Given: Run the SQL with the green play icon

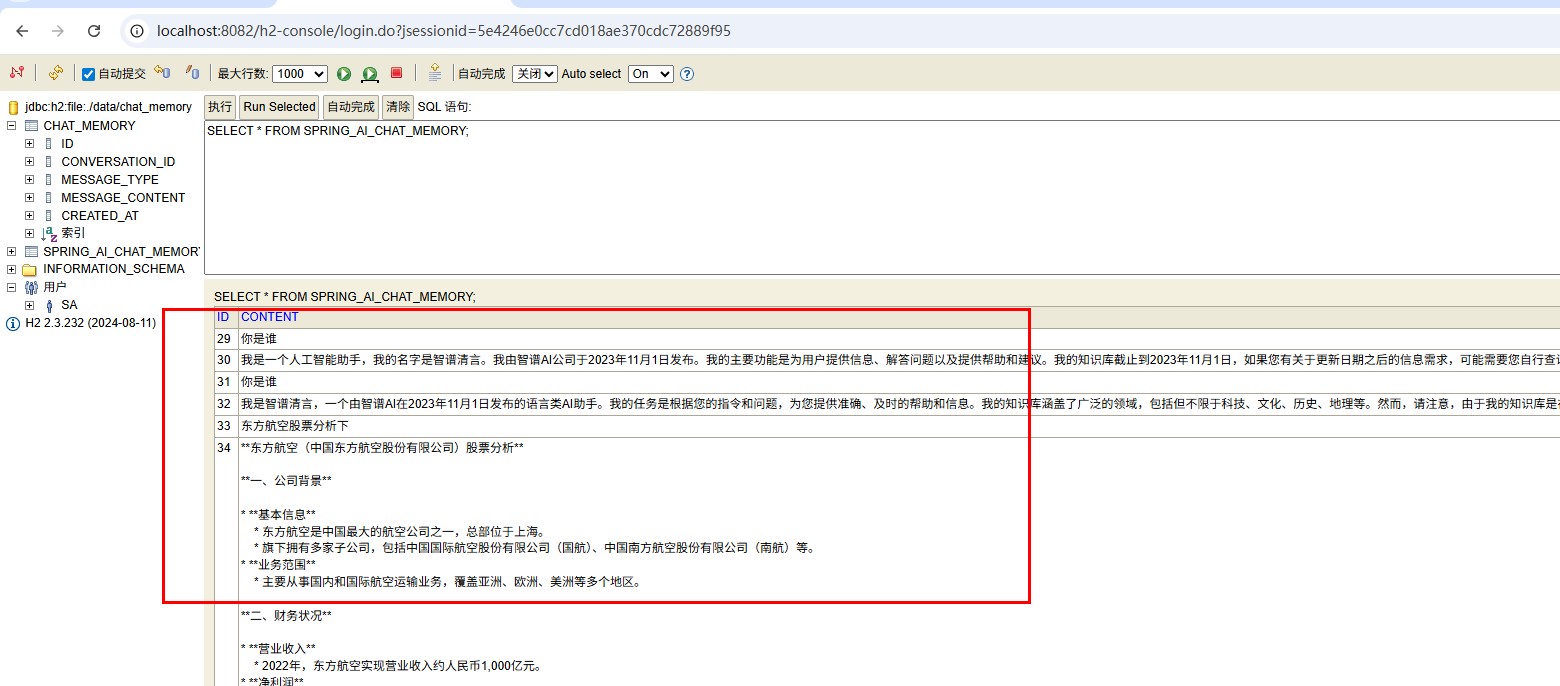Looking at the screenshot, I should click(x=344, y=74).
